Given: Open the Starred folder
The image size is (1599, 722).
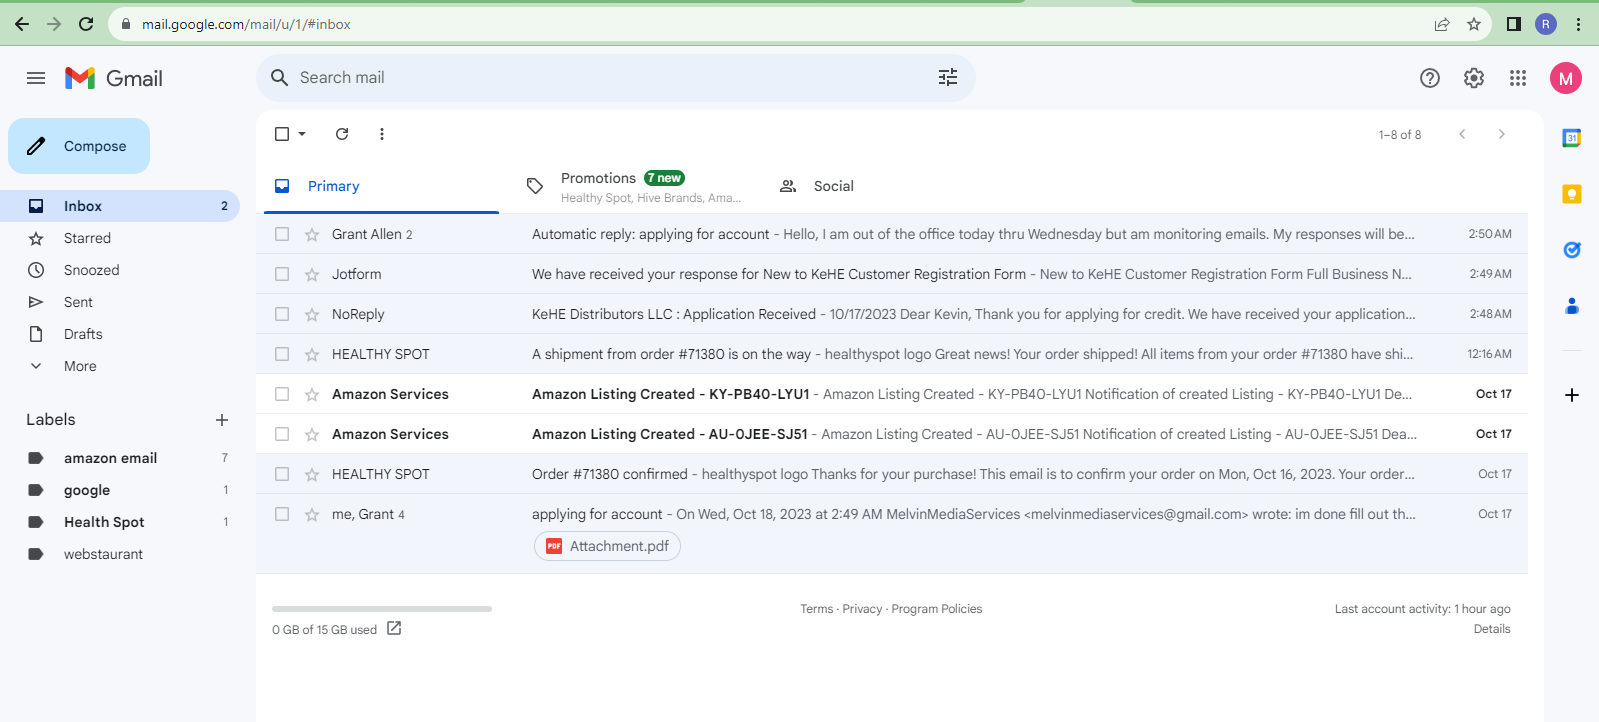Looking at the screenshot, I should point(120,238).
